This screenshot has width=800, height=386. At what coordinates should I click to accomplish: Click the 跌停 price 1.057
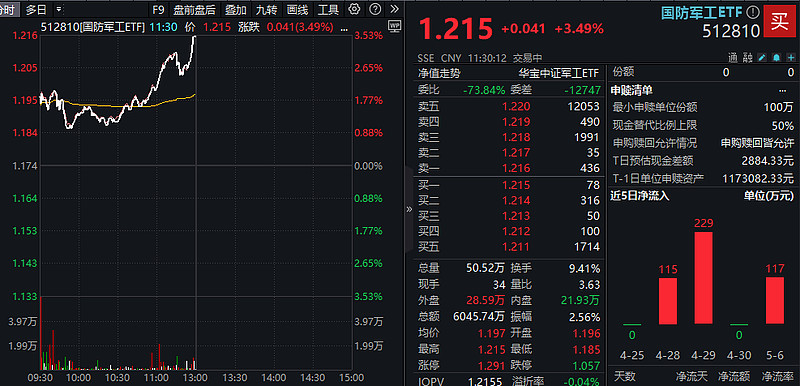tap(587, 365)
